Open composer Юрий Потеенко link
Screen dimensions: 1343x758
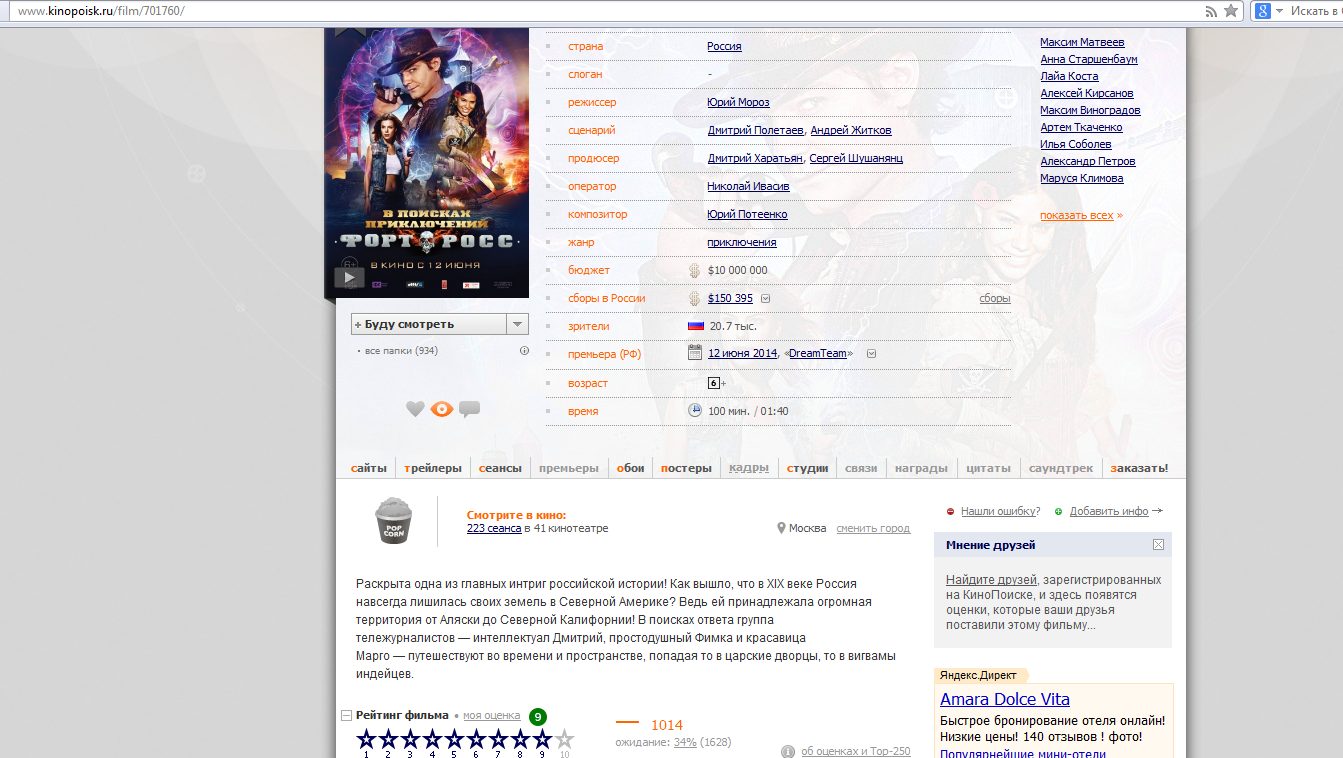coord(747,214)
